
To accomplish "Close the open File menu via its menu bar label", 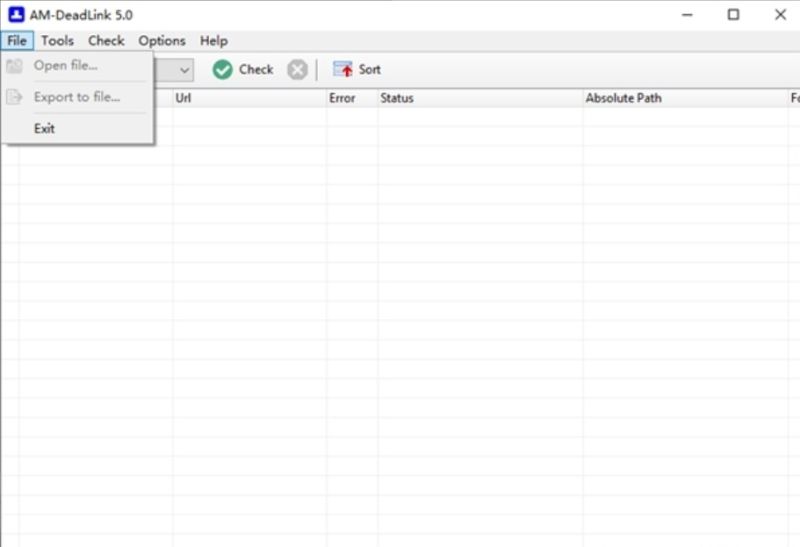I will point(16,41).
